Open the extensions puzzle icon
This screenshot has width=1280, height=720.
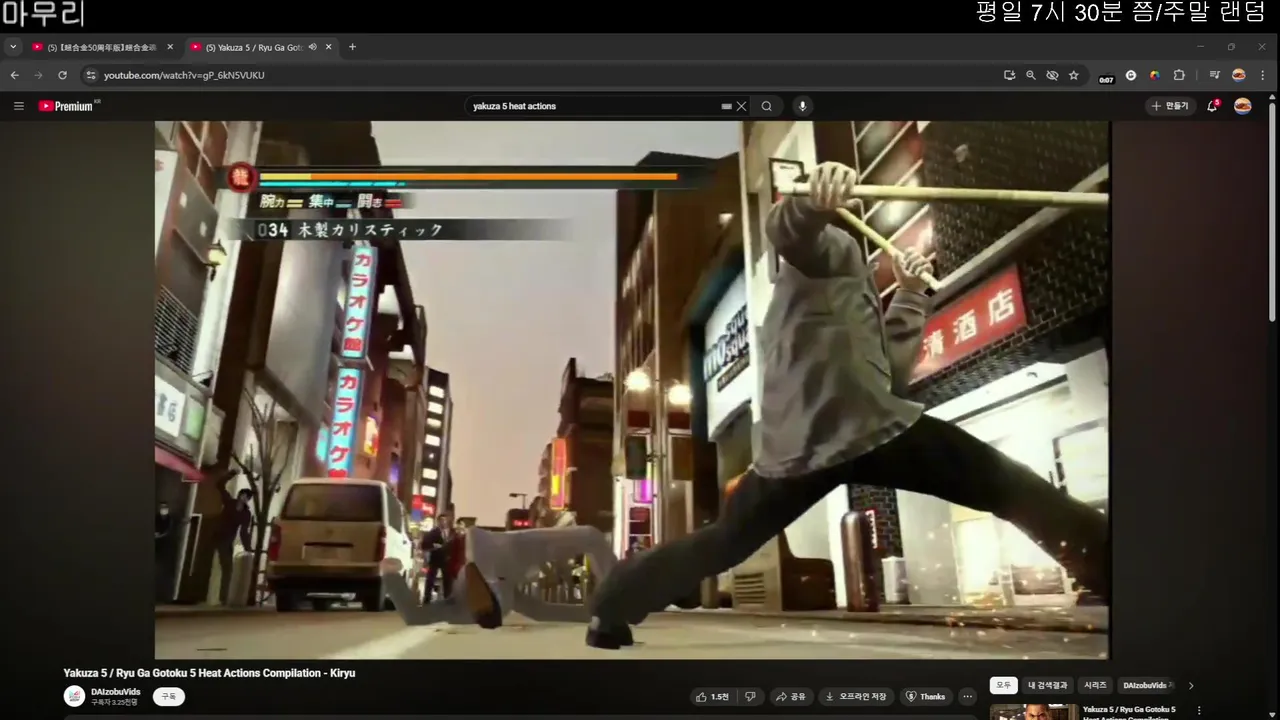[1179, 75]
